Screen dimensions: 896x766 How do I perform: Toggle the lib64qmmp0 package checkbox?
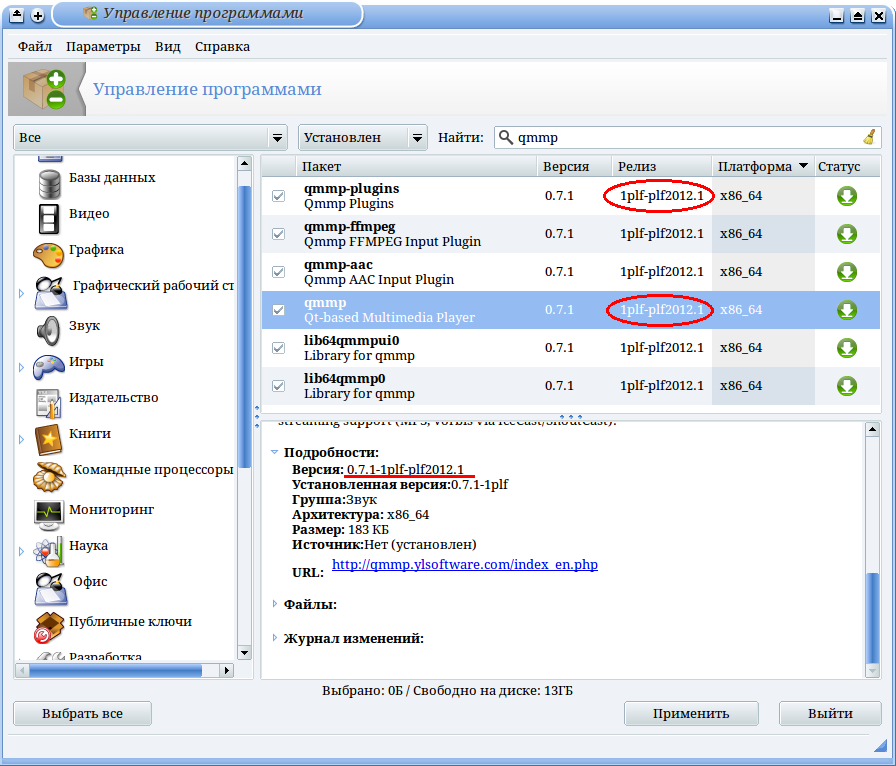278,386
